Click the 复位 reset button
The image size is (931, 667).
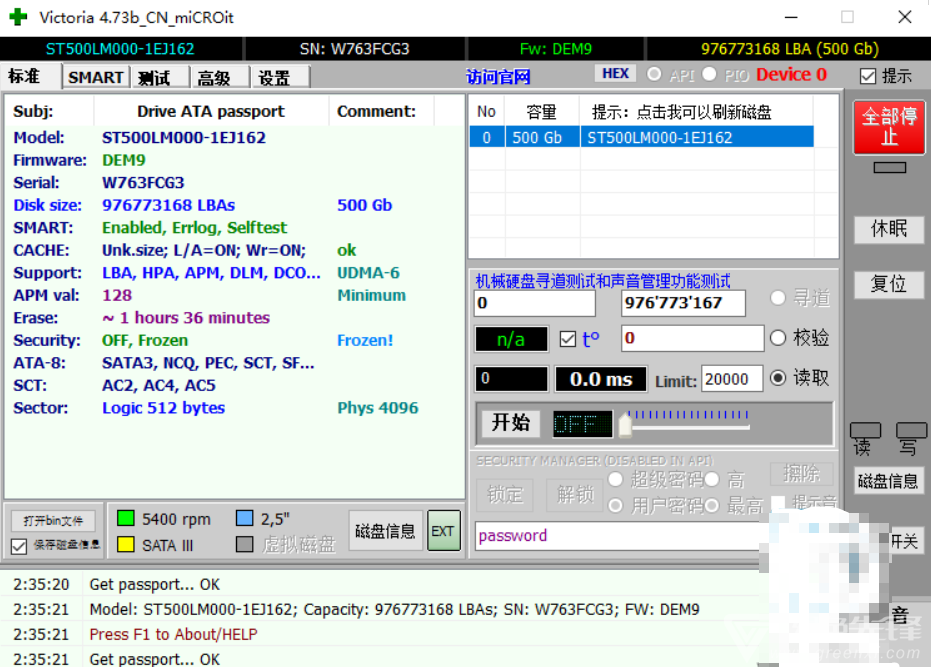pyautogui.click(x=889, y=284)
